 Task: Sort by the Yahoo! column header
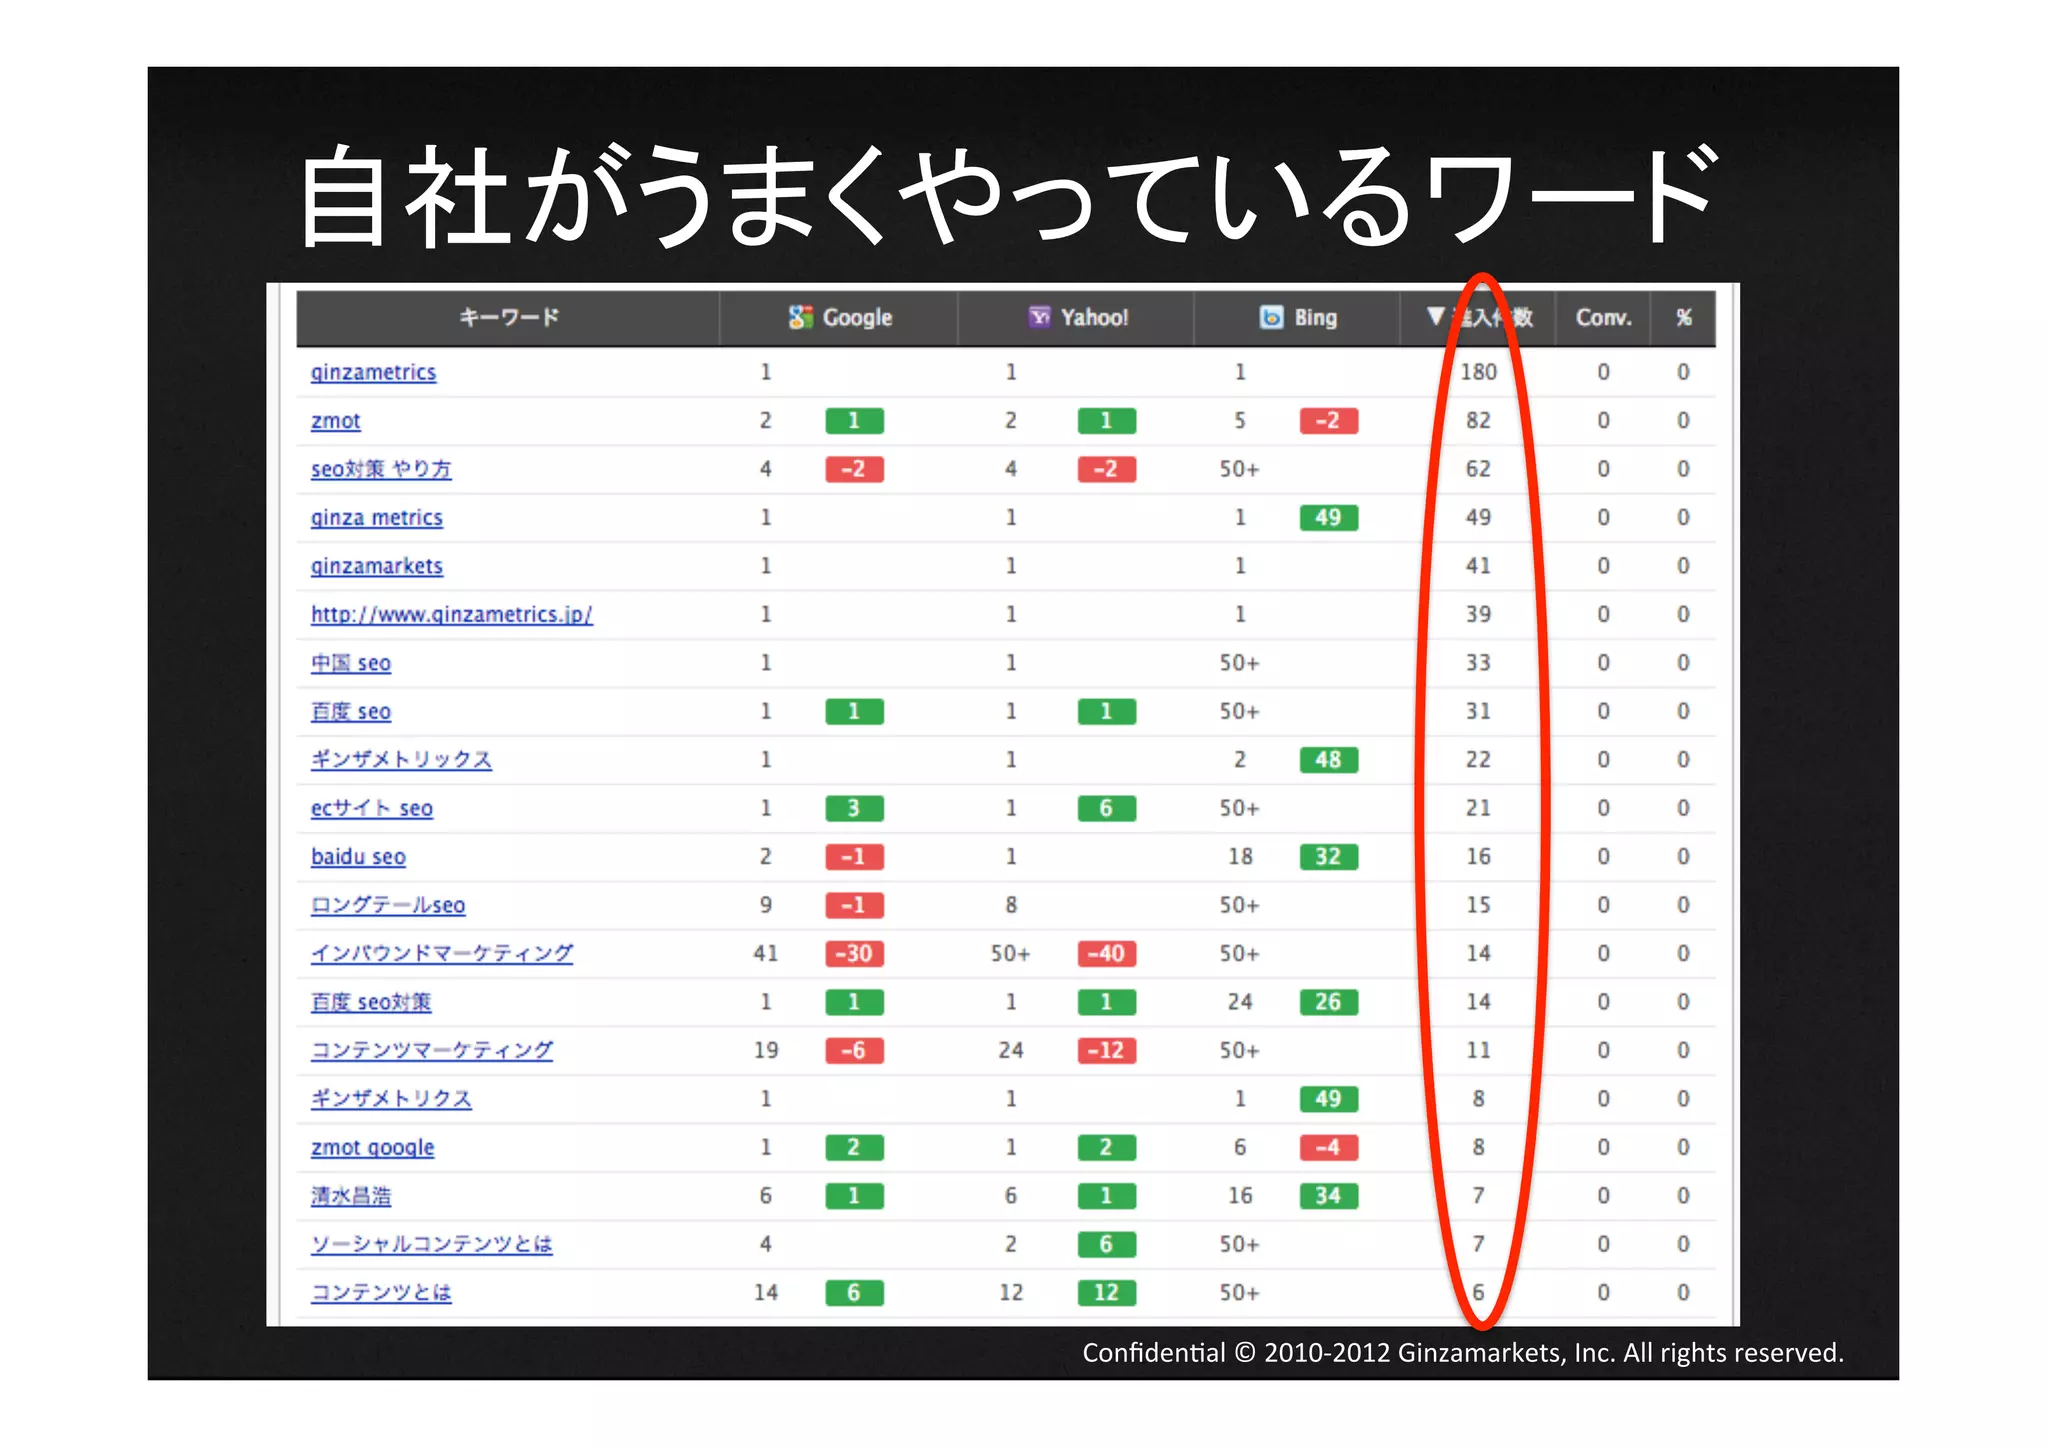(x=1076, y=318)
